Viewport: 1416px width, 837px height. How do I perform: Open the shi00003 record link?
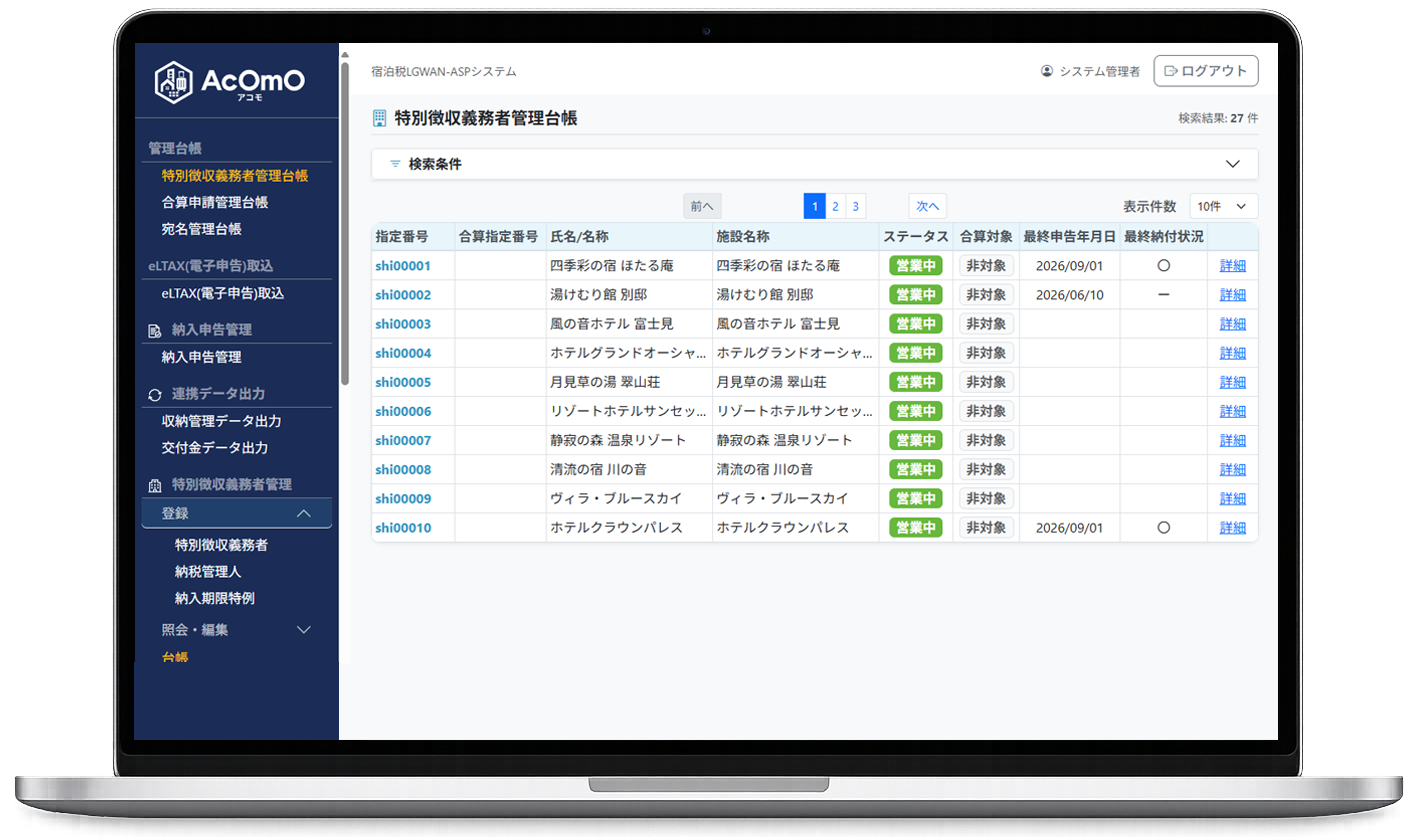403,324
